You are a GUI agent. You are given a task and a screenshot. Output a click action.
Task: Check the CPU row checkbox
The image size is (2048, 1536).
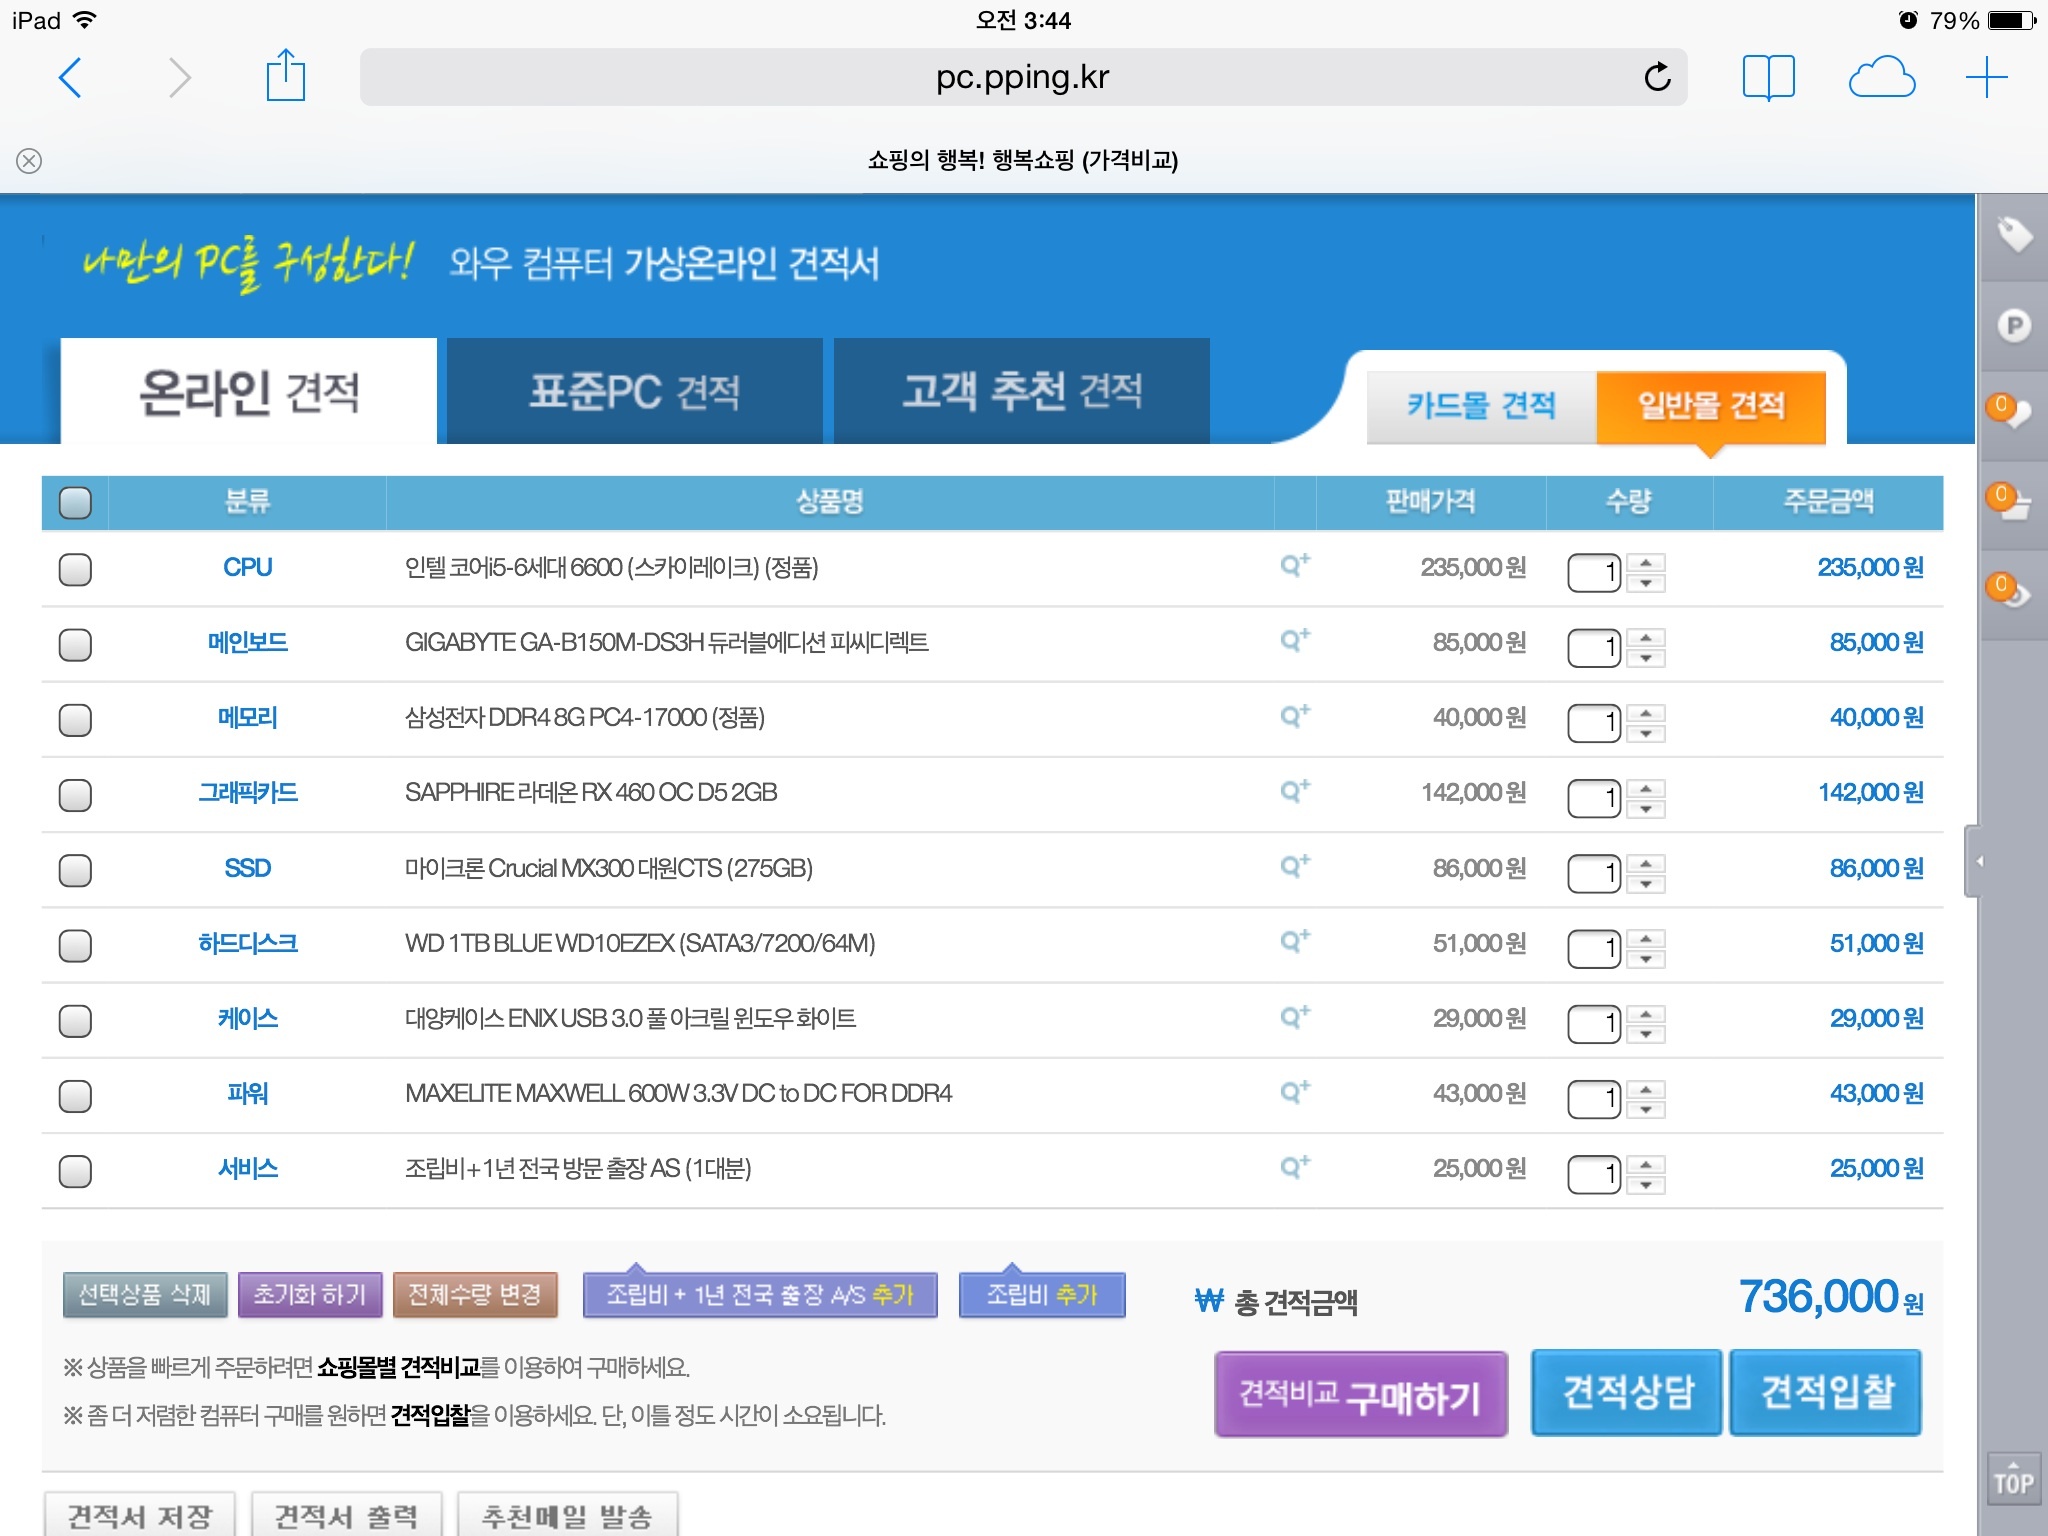pyautogui.click(x=75, y=569)
